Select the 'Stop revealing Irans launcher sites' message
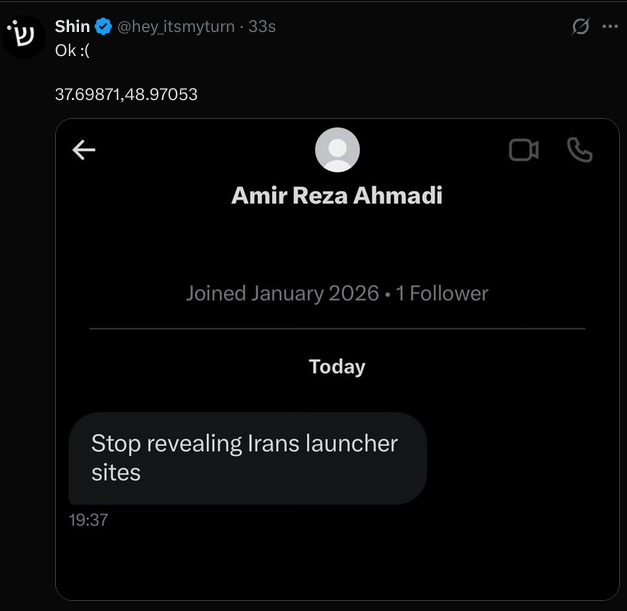 pyautogui.click(x=248, y=458)
